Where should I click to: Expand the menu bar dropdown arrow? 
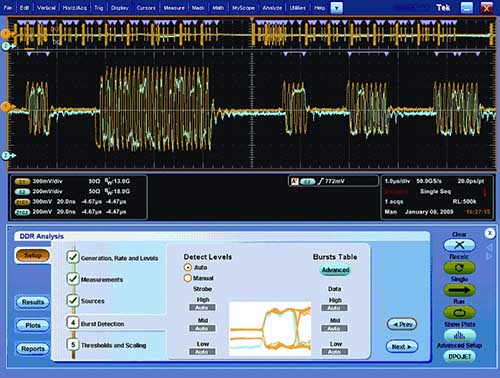(x=337, y=8)
